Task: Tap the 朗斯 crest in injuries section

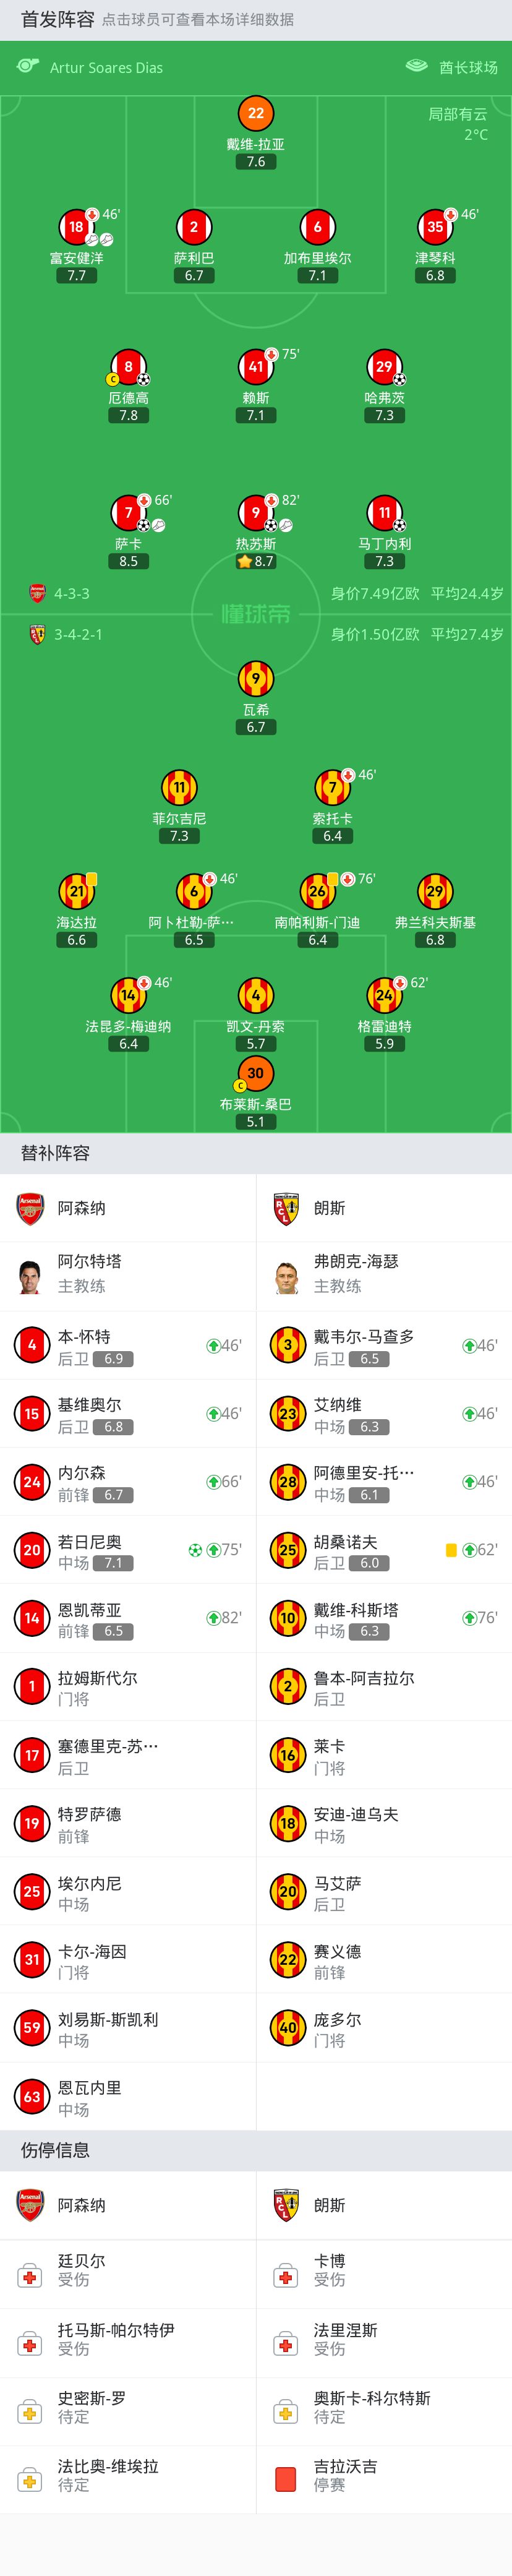Action: 287,2205
